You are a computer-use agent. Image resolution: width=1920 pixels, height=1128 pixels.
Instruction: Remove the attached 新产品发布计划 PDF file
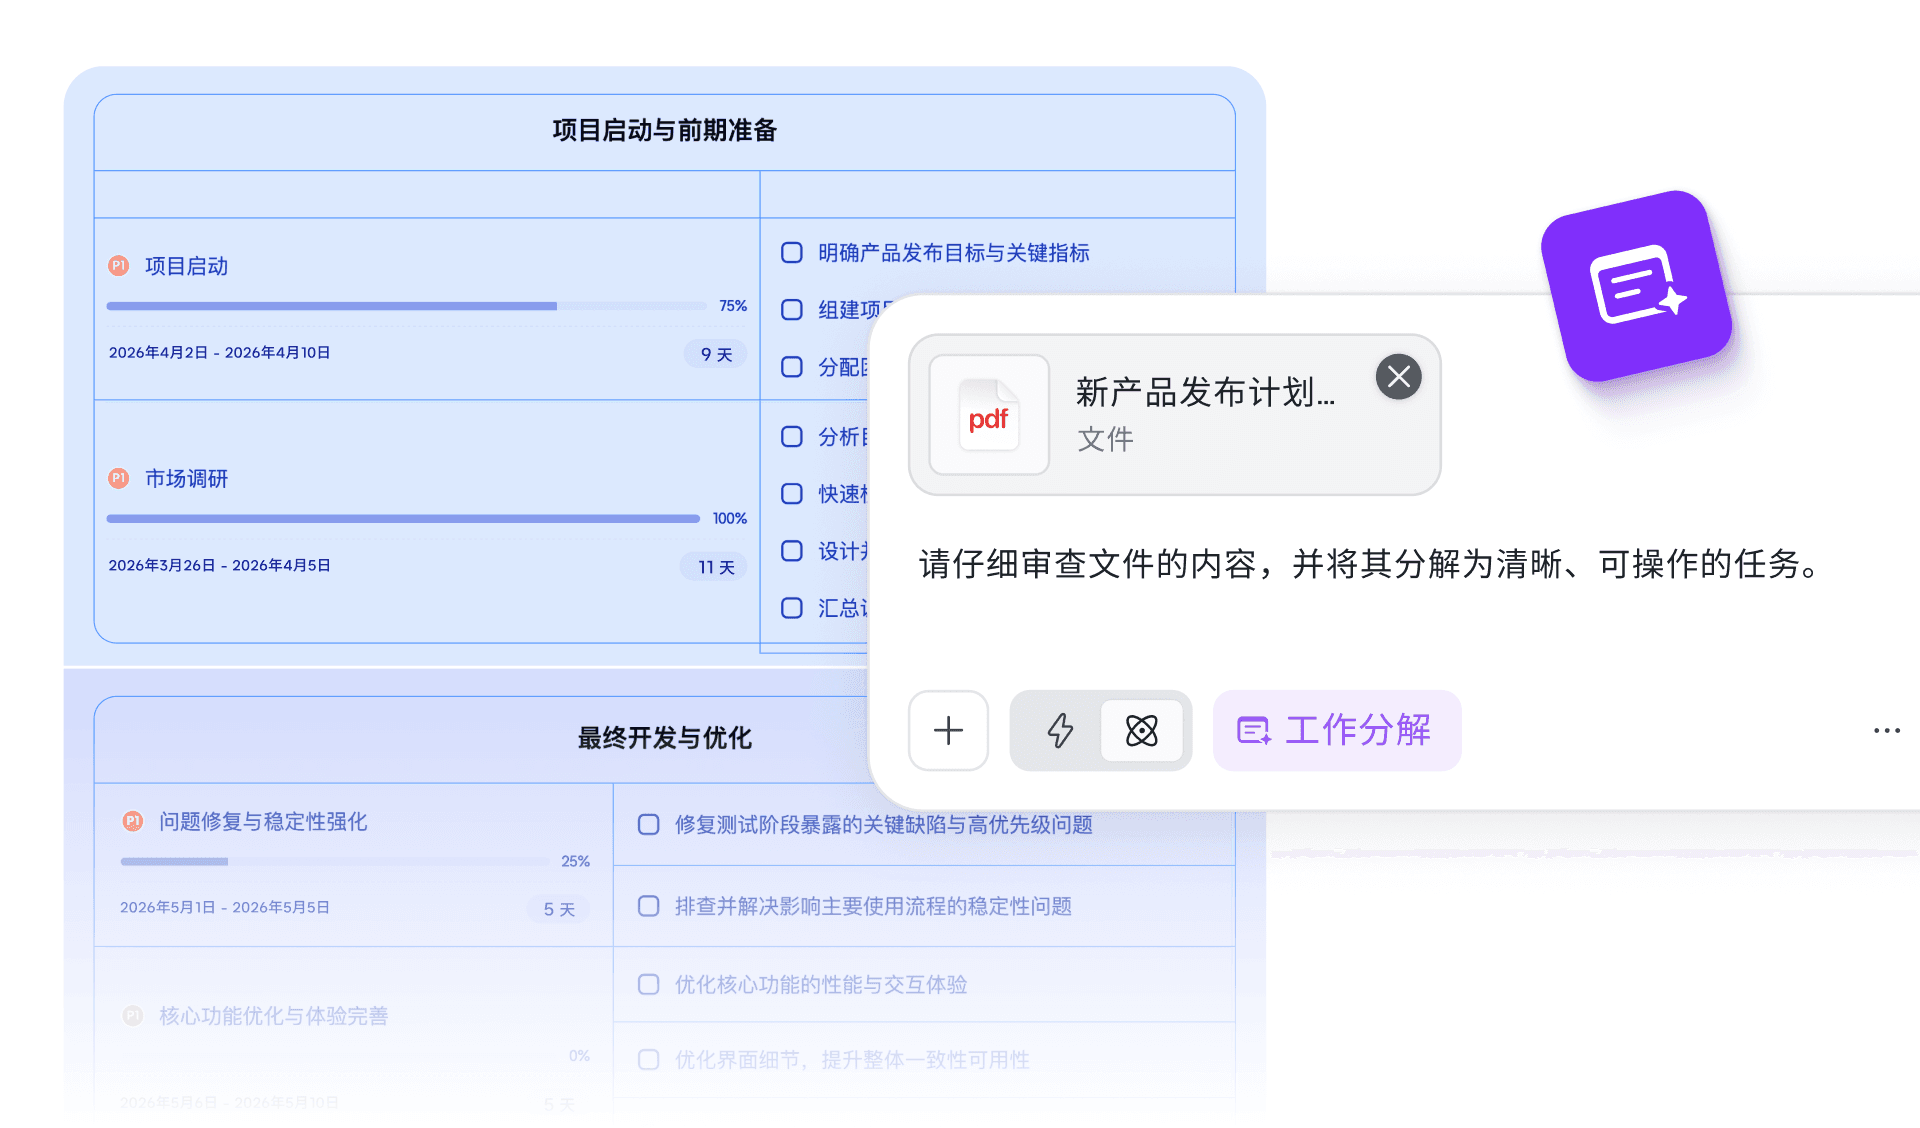tap(1398, 377)
